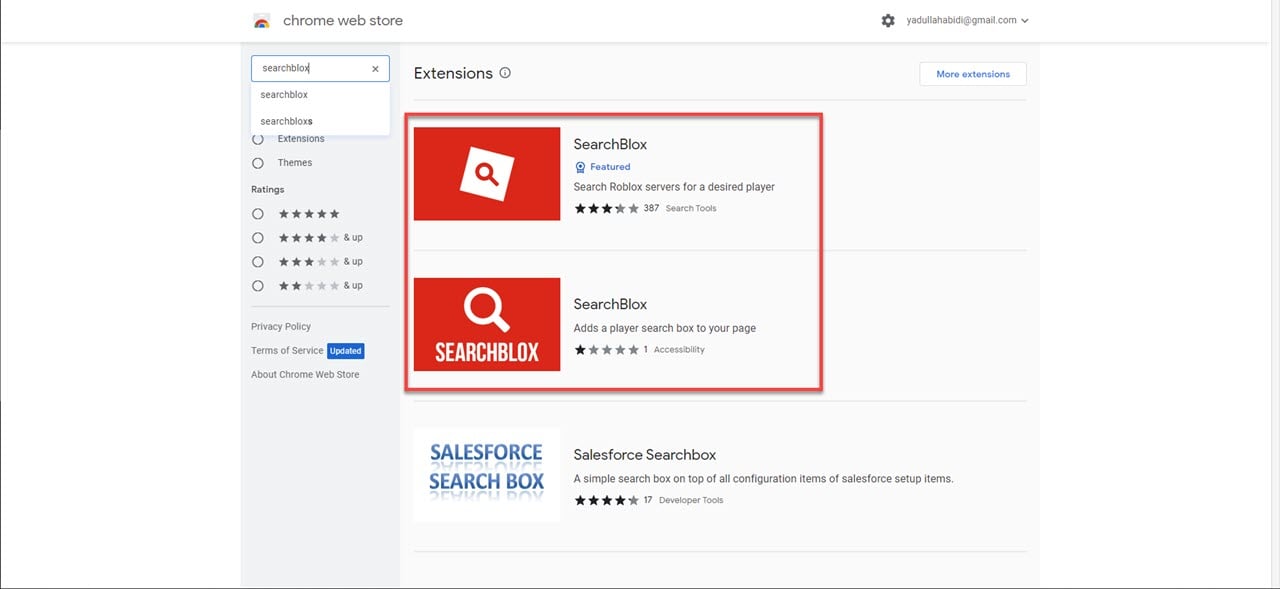Open the red SEARCHBLOX logo thumbnail
The image size is (1280, 589).
(487, 324)
